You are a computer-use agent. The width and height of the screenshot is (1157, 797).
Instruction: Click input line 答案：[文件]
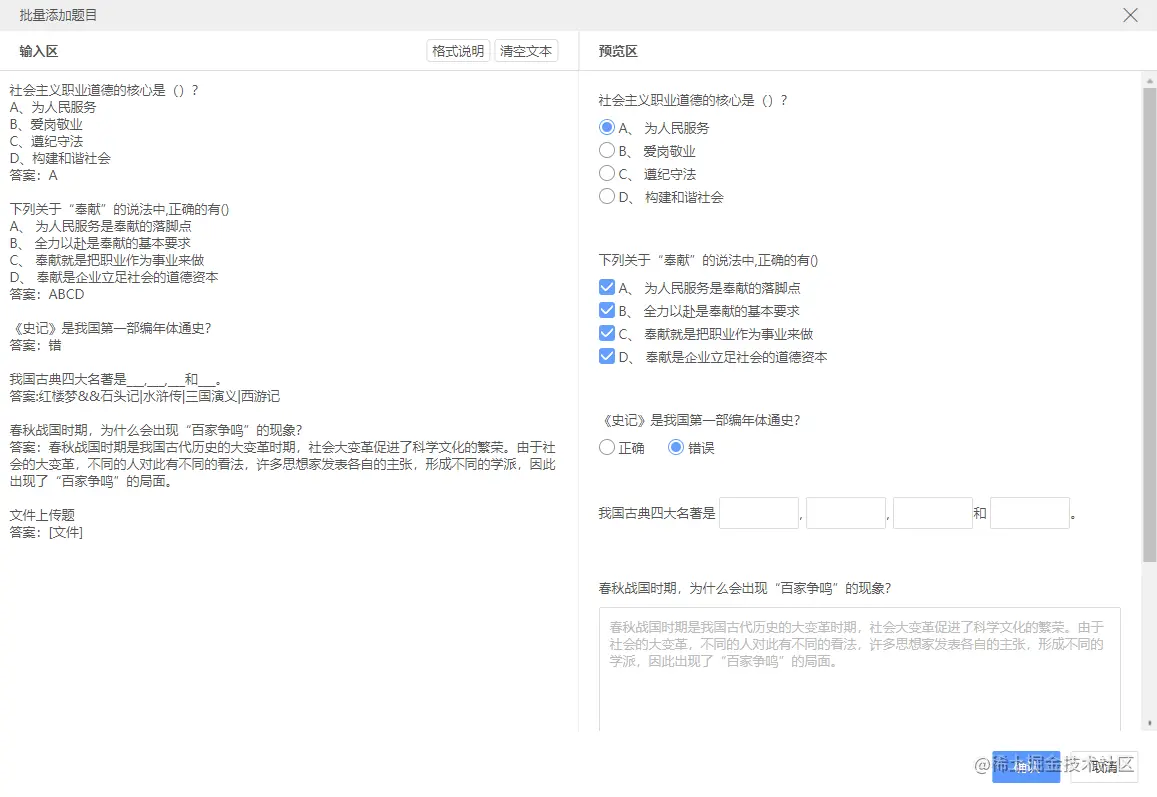click(46, 531)
